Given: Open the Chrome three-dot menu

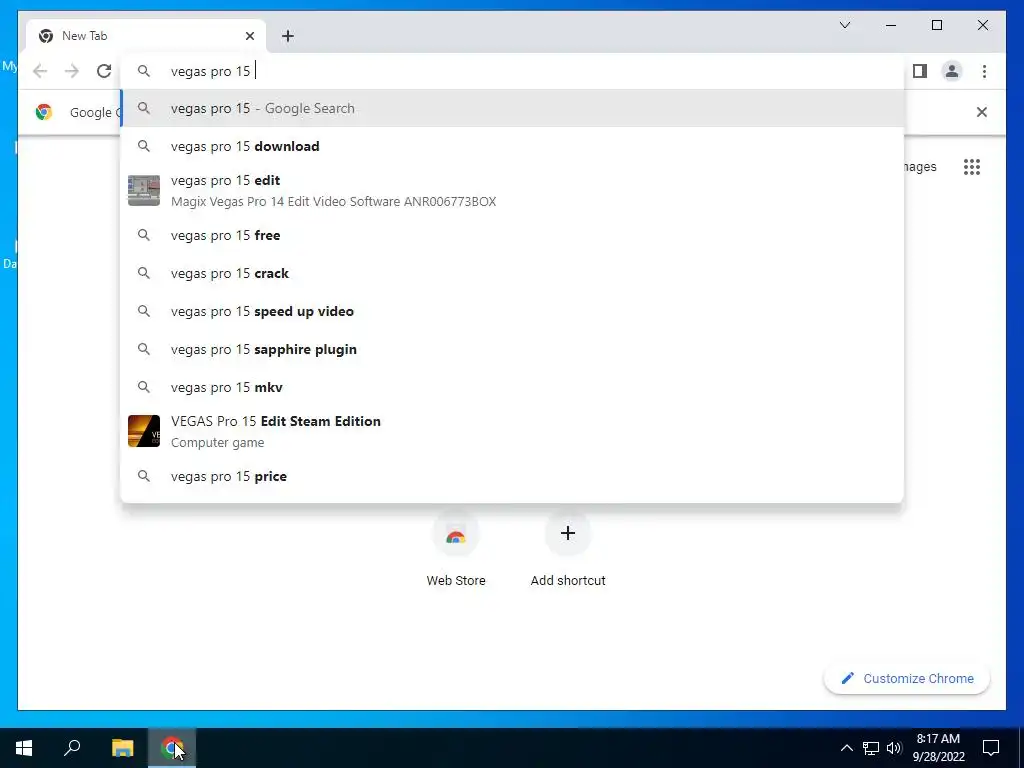Looking at the screenshot, I should tap(984, 71).
